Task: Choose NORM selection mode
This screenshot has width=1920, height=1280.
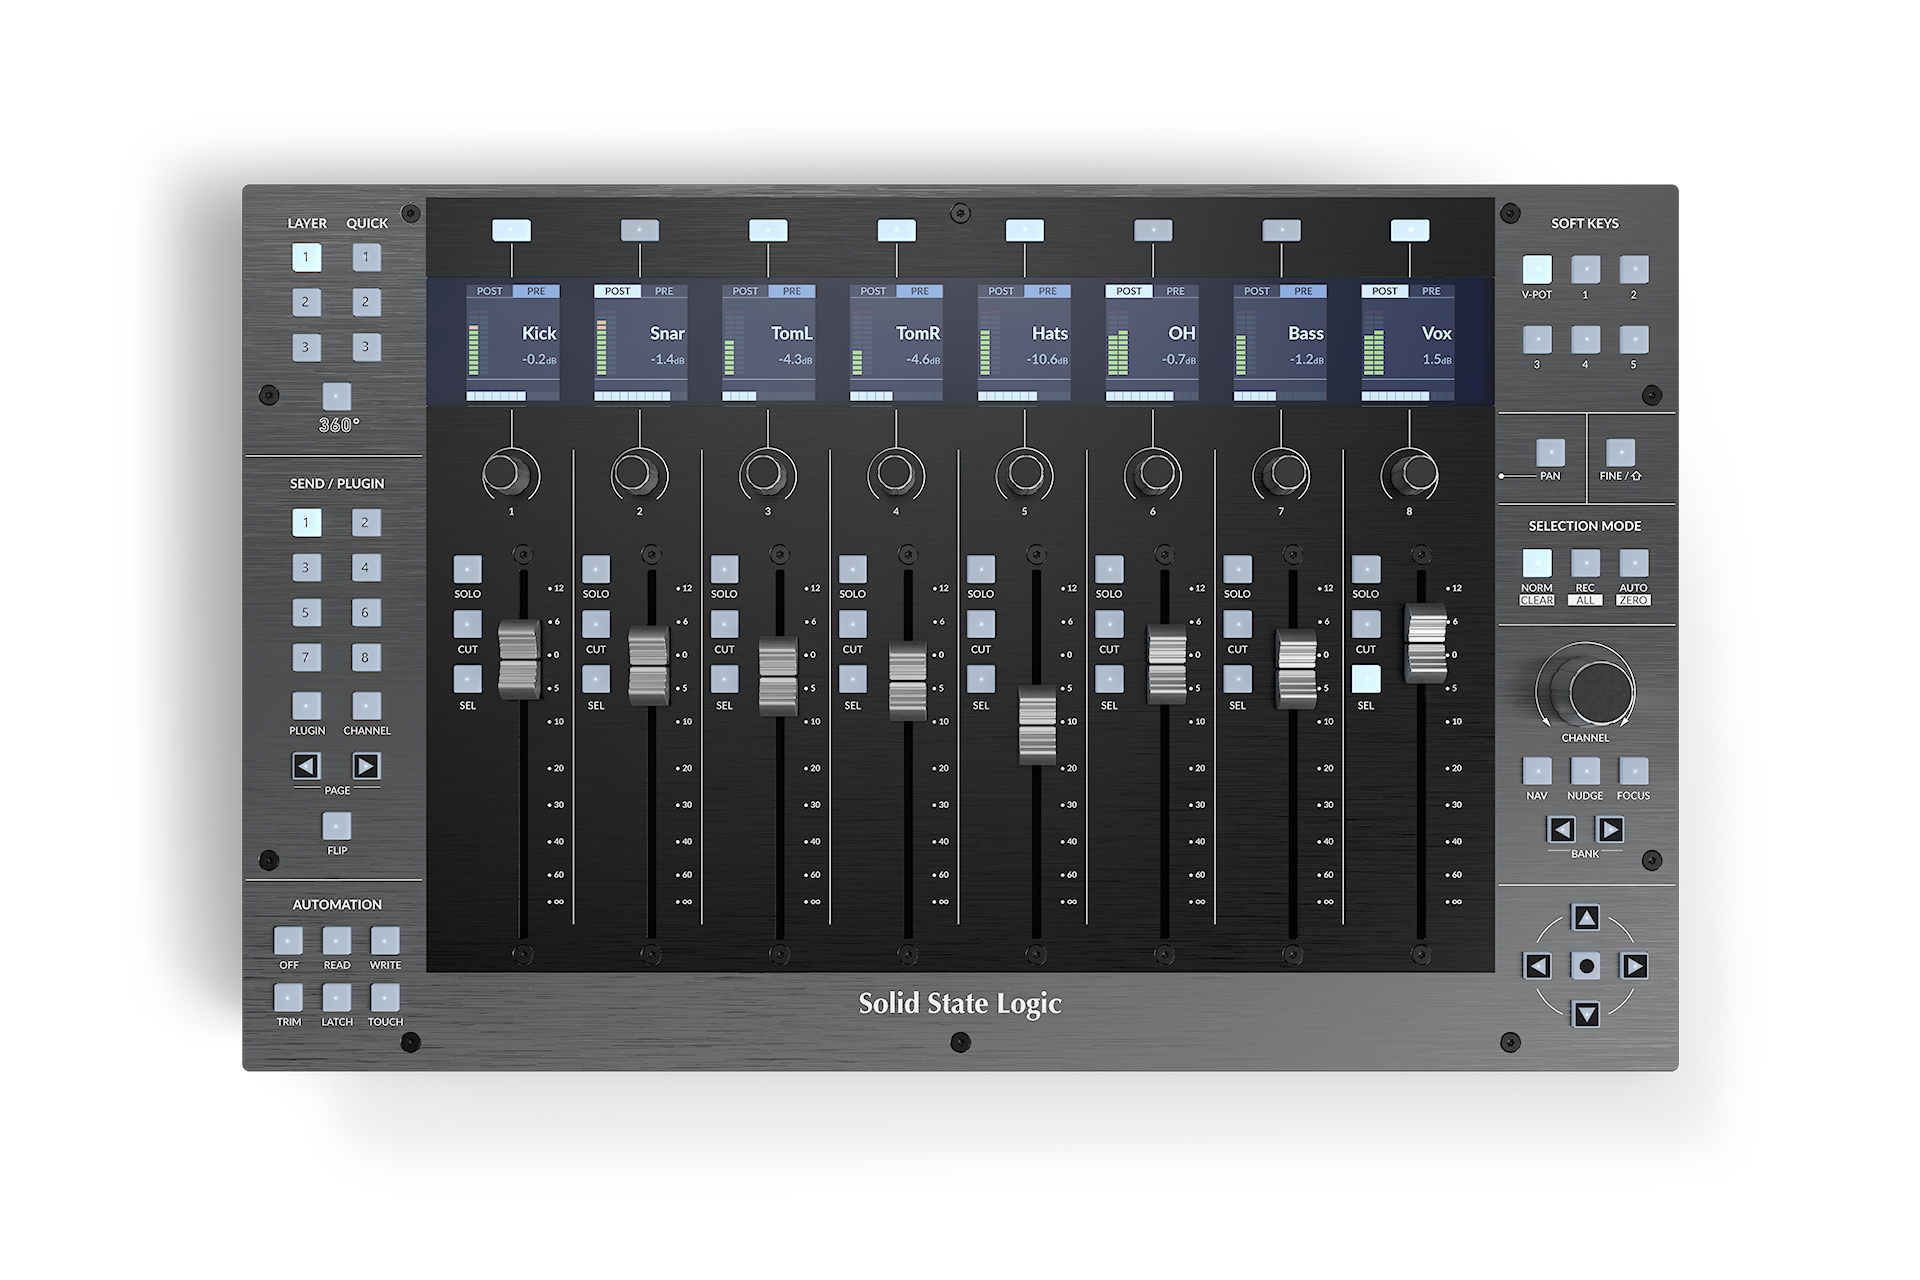Action: 1537,563
